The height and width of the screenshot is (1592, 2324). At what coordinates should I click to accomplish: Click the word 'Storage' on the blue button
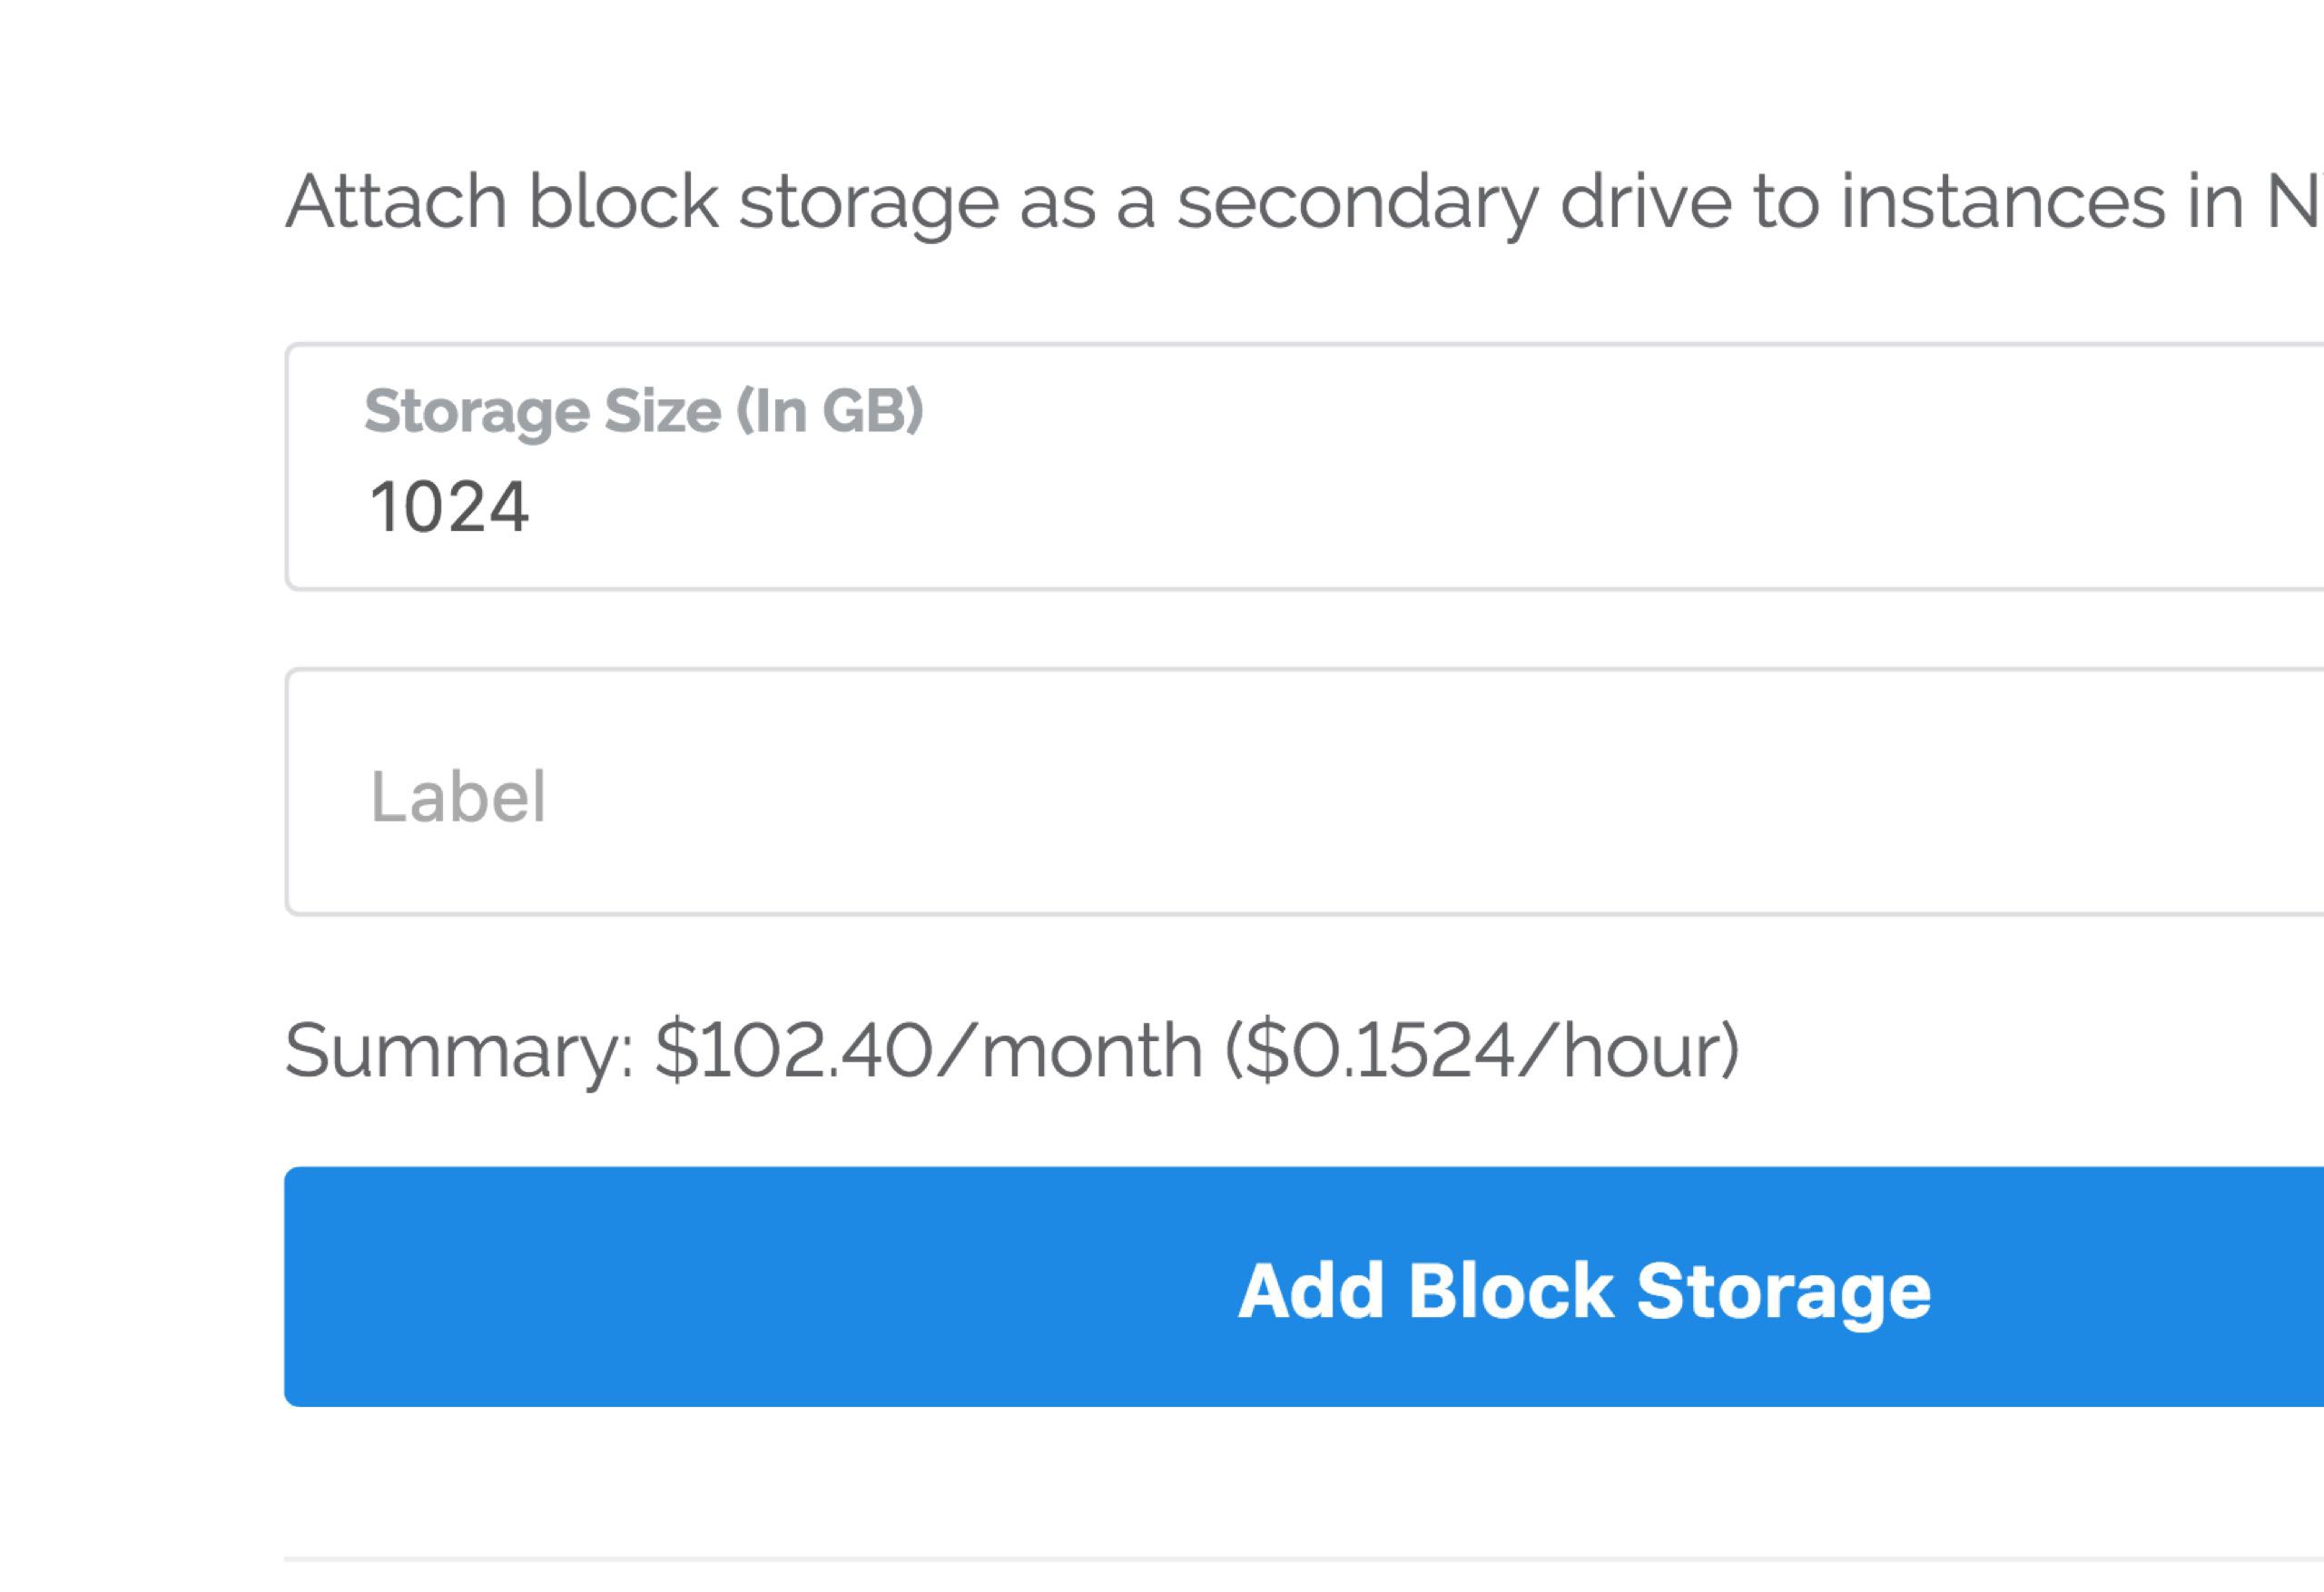click(1783, 1290)
